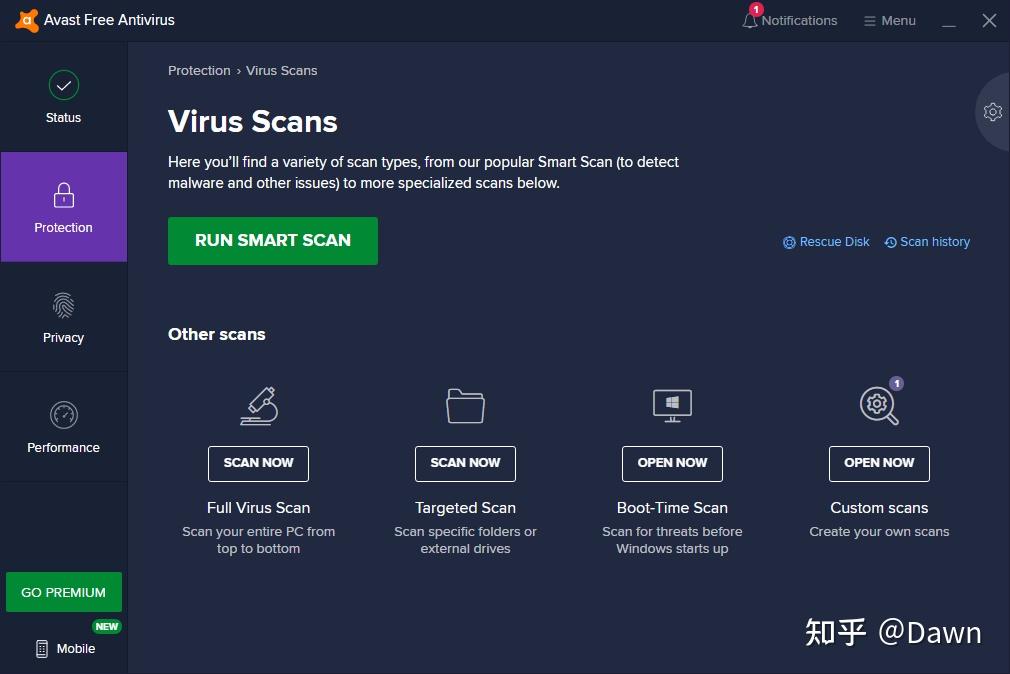Open the Rescue Disk link
Image resolution: width=1010 pixels, height=674 pixels.
pyautogui.click(x=826, y=242)
